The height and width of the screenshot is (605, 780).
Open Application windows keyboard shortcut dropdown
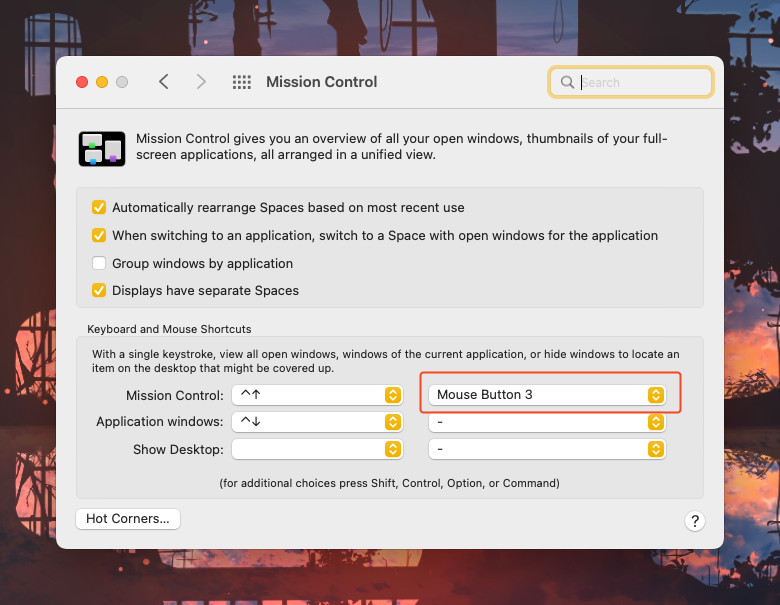pyautogui.click(x=317, y=422)
